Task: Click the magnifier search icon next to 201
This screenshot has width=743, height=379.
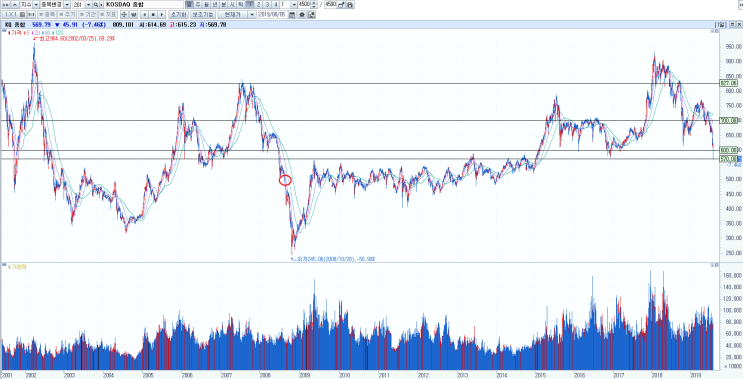Action: 96,4
